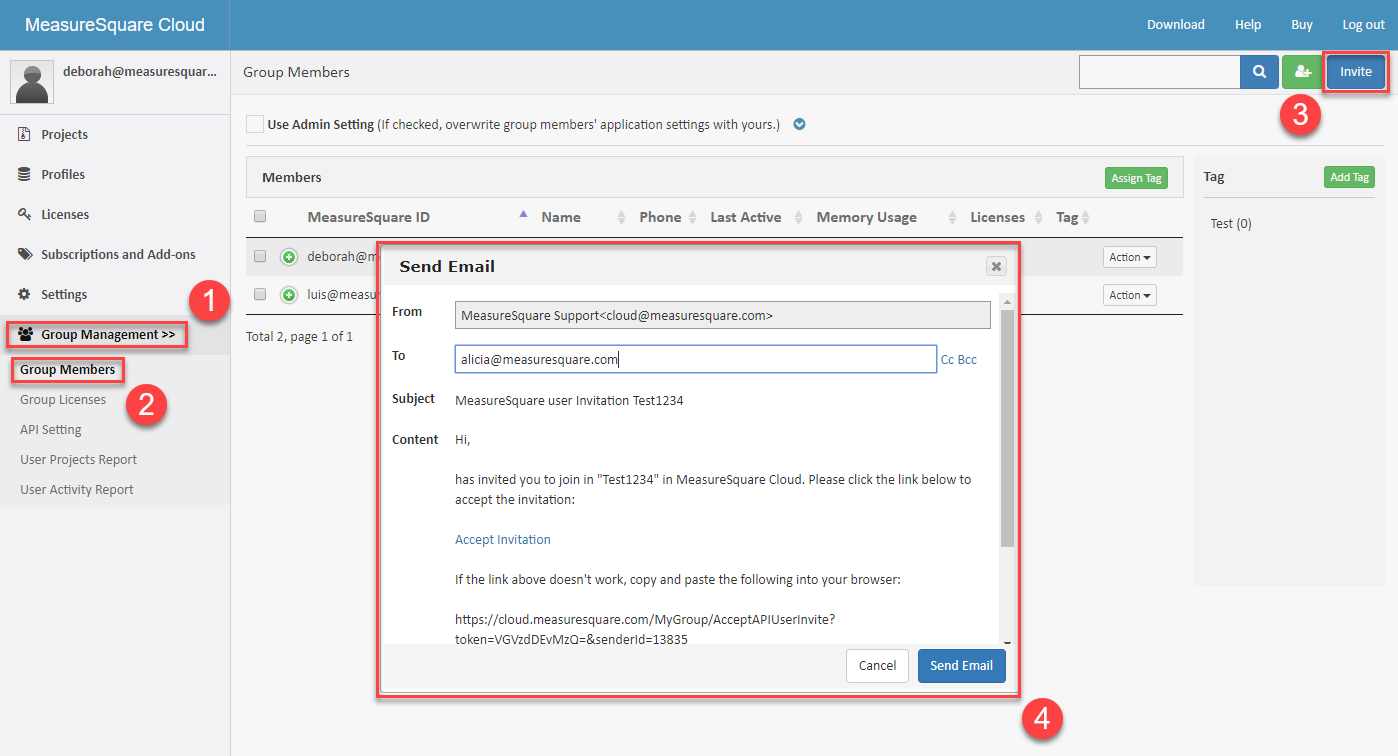Click the Invite button

point(1356,72)
